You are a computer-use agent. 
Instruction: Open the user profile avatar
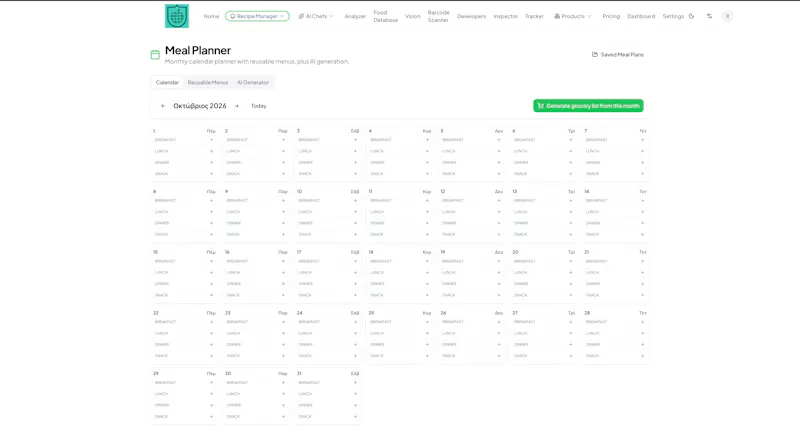728,16
